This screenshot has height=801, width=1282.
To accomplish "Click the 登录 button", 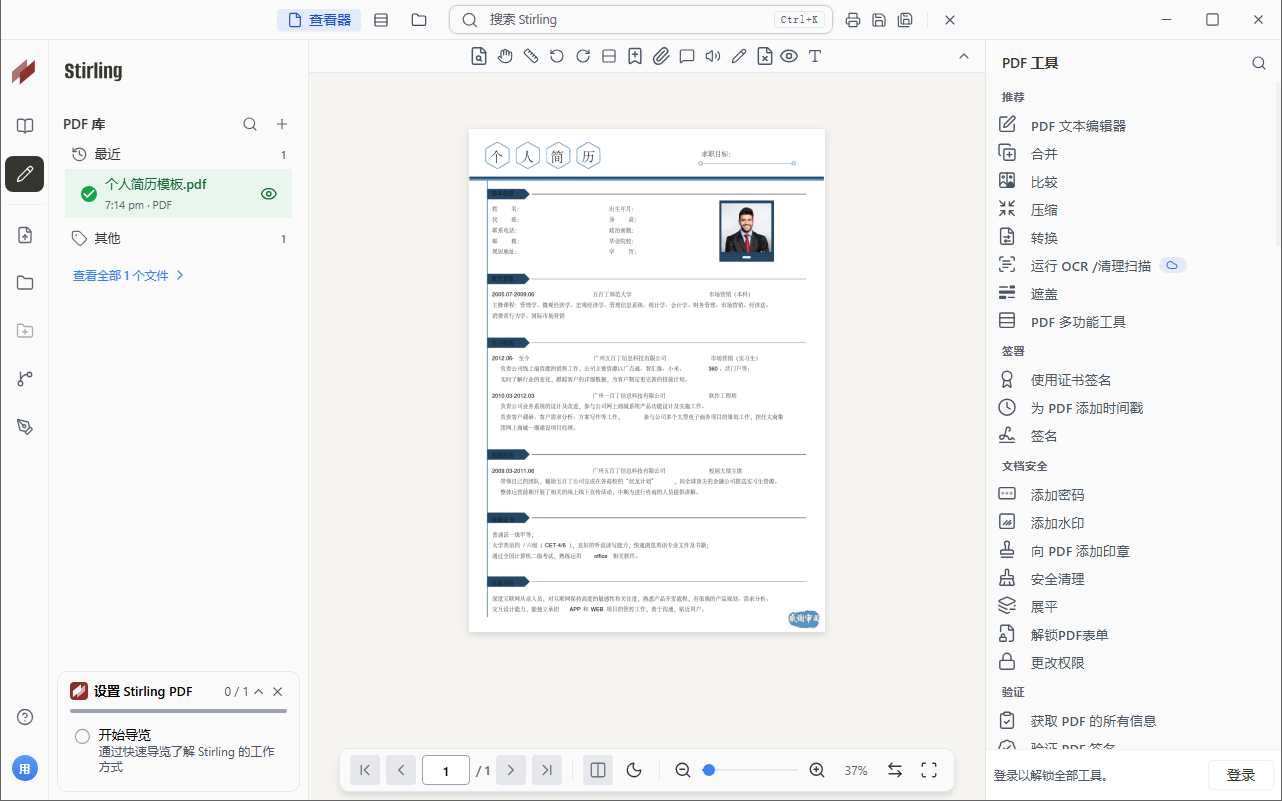I will pyautogui.click(x=1241, y=775).
